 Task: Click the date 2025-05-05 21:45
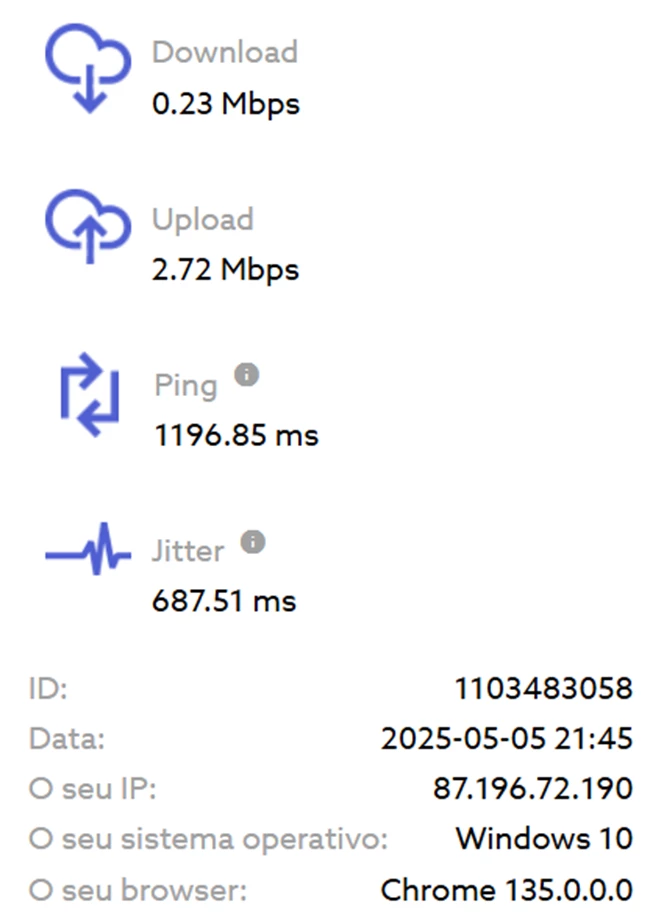(x=506, y=739)
